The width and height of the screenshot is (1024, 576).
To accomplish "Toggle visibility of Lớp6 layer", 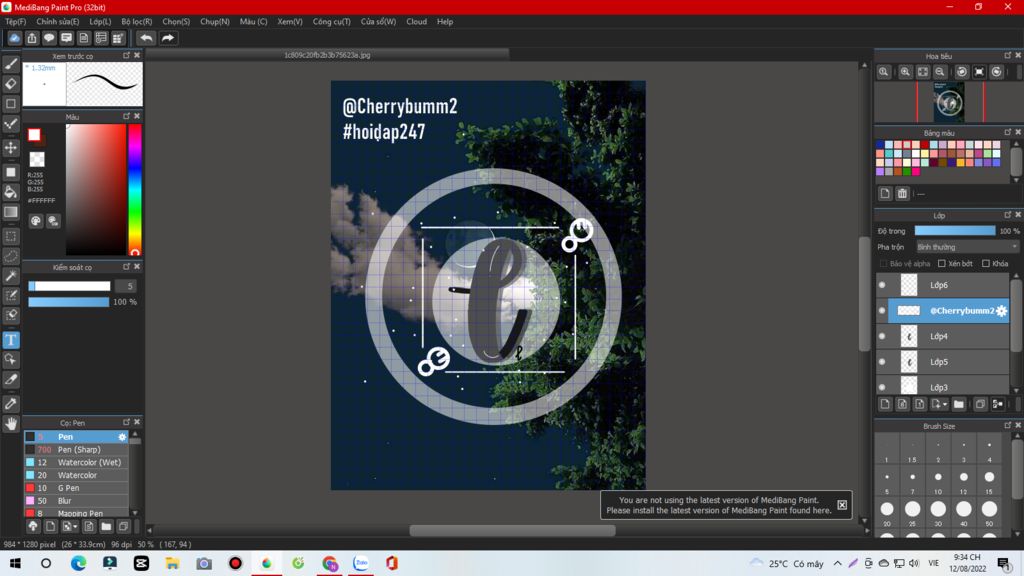I will [x=882, y=285].
